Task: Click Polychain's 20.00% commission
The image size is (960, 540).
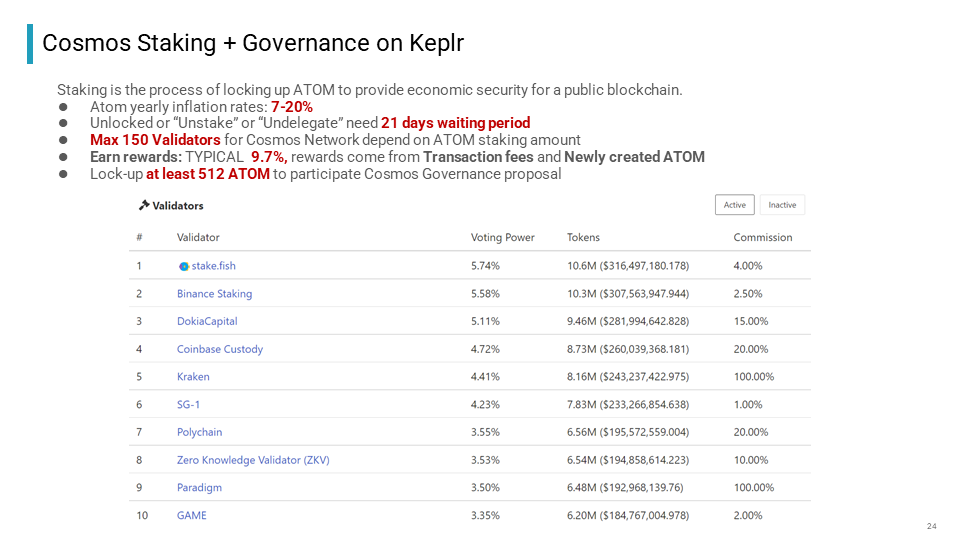Action: point(751,432)
